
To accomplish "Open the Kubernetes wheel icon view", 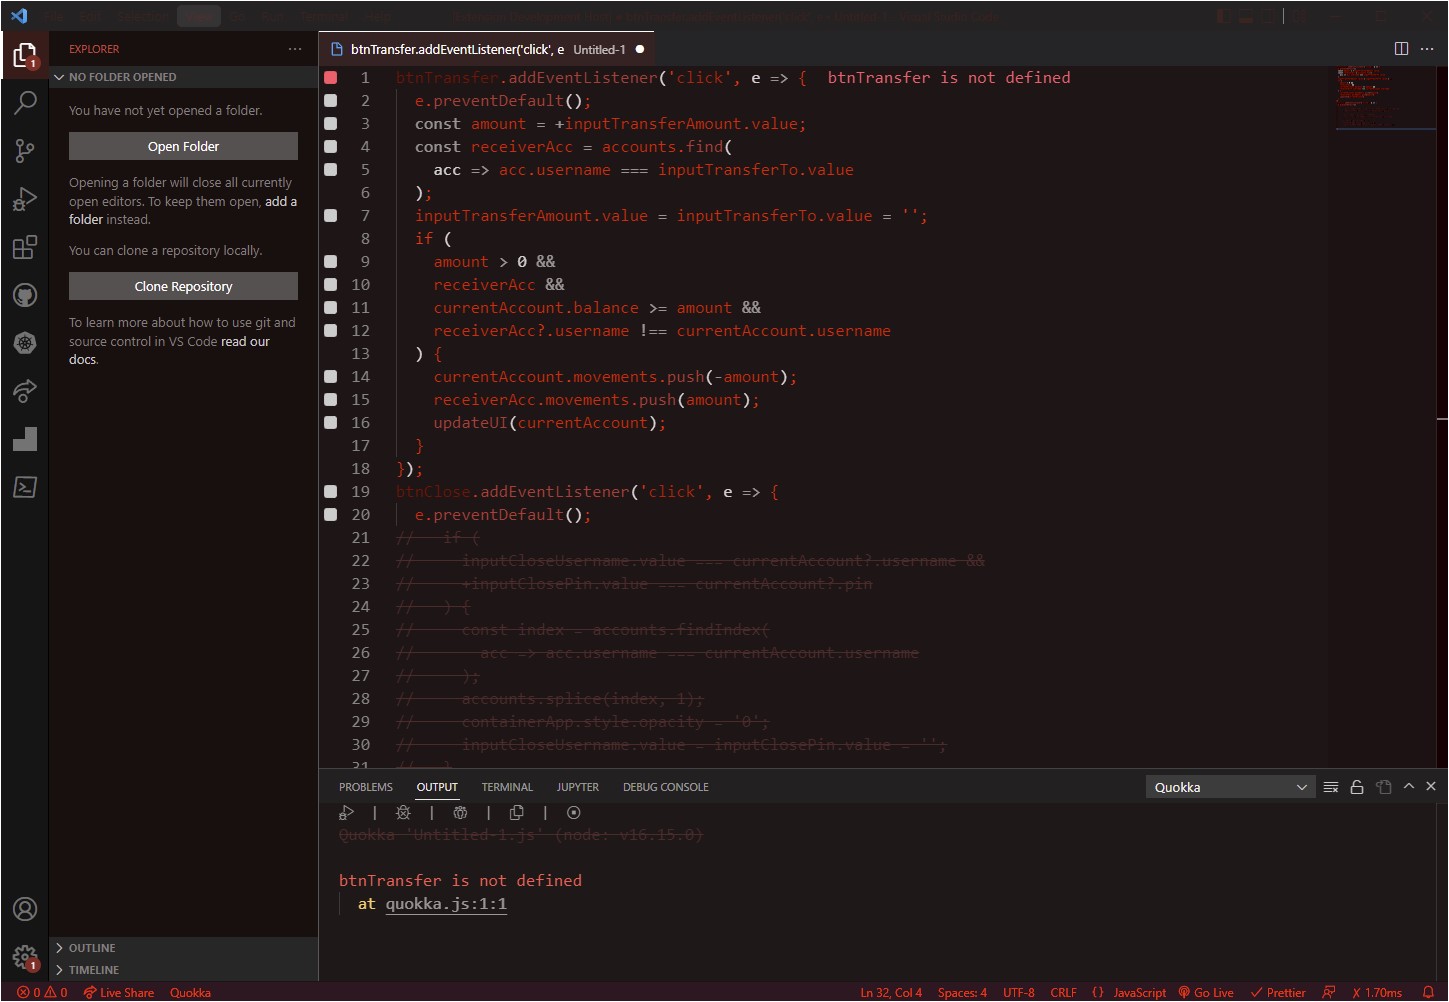I will click(25, 343).
